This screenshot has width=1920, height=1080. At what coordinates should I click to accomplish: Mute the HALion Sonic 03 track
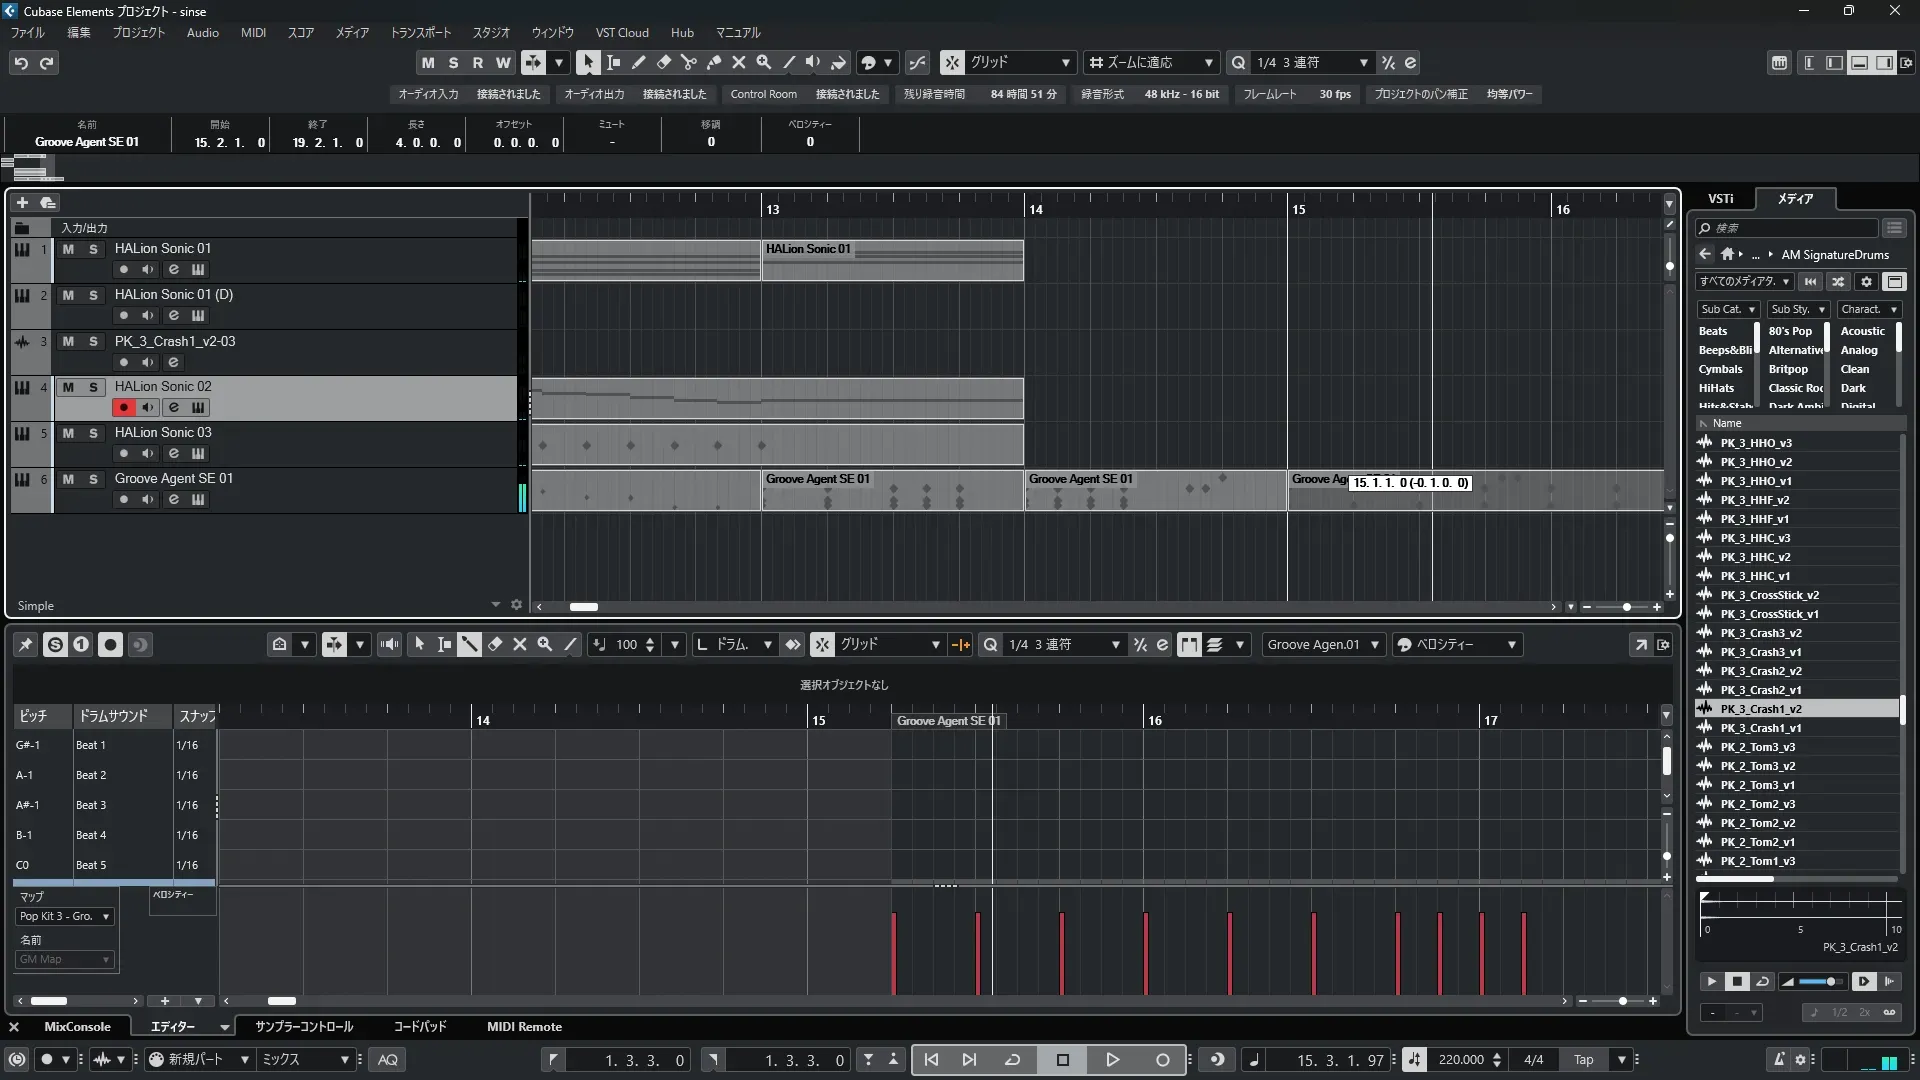click(x=68, y=433)
